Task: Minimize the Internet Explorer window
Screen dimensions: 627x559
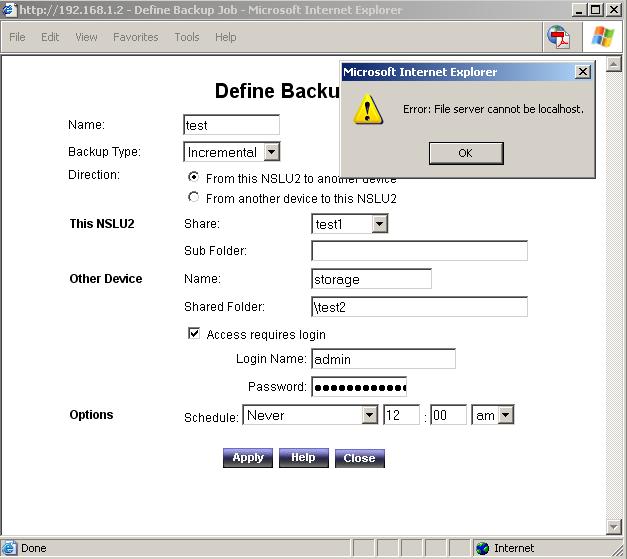Action: point(579,10)
